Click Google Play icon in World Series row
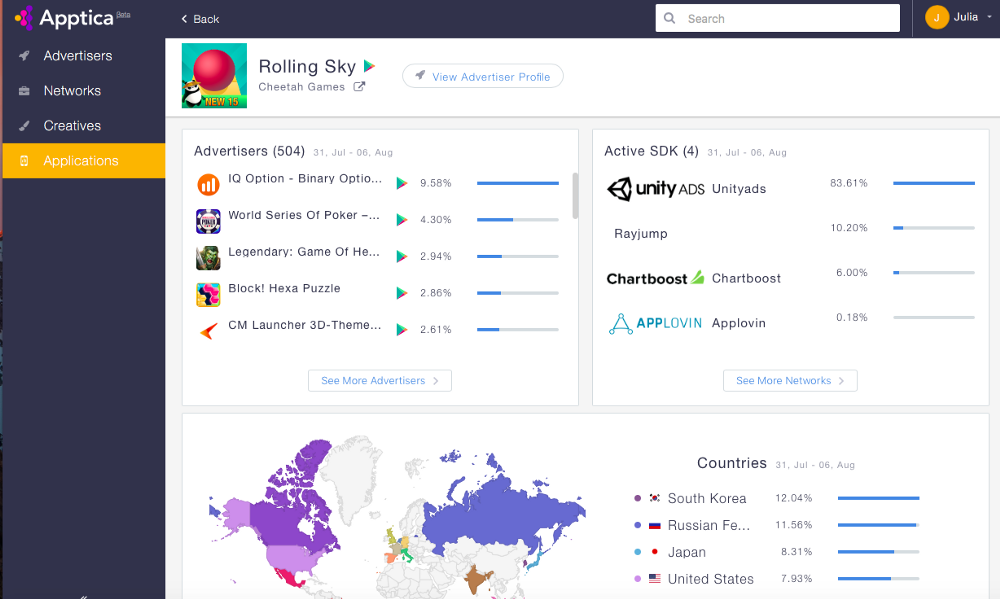The width and height of the screenshot is (1000, 599). [402, 219]
